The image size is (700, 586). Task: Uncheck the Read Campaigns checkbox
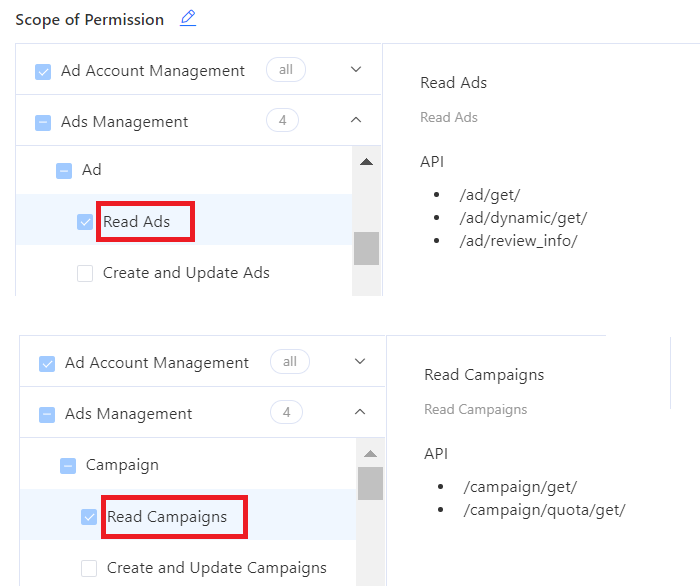(89, 517)
